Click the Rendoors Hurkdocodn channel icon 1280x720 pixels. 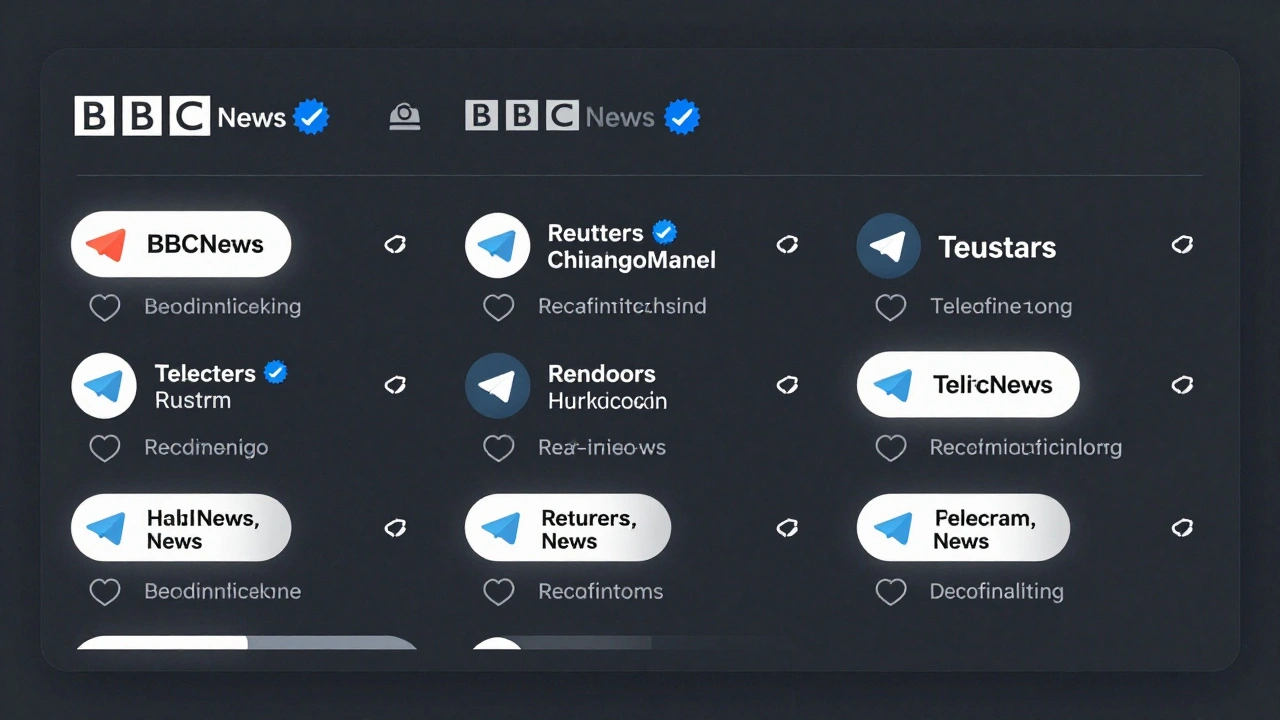pos(498,385)
